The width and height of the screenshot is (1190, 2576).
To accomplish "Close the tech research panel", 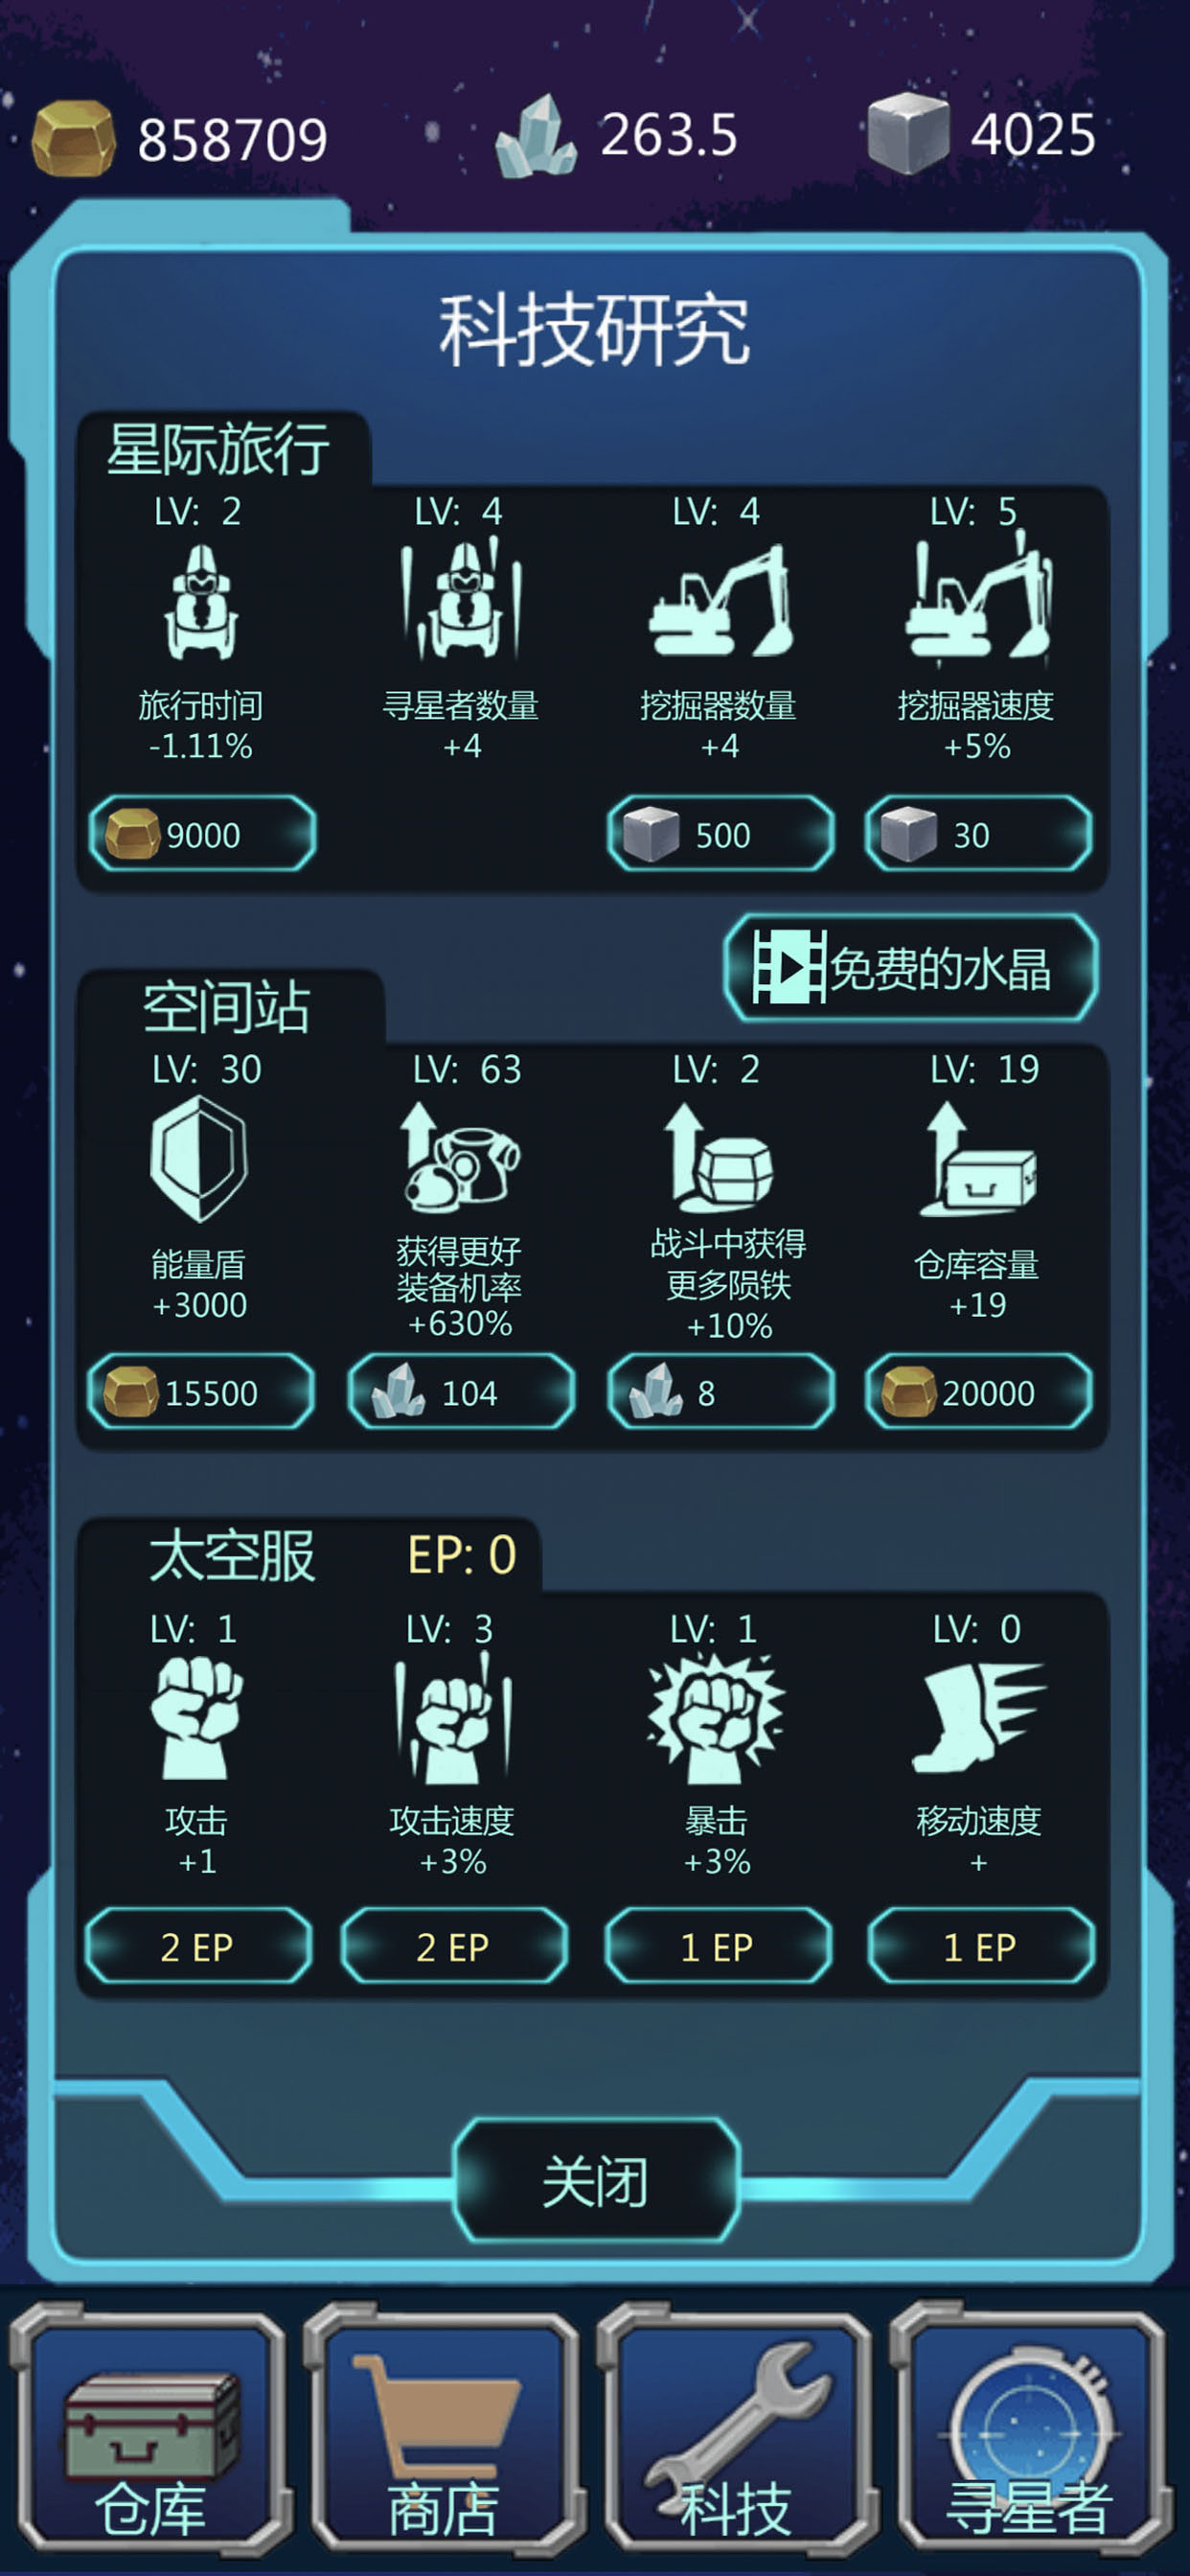I will 596,2180.
